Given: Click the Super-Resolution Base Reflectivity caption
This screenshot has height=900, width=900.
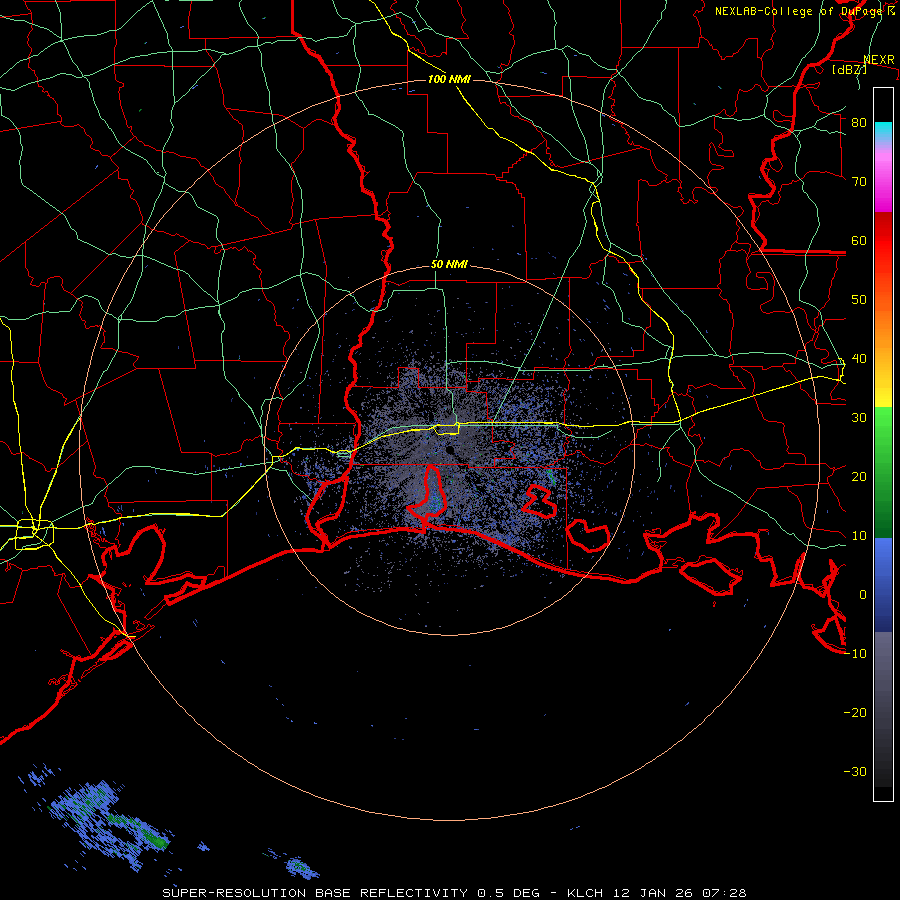Looking at the screenshot, I should coord(455,893).
